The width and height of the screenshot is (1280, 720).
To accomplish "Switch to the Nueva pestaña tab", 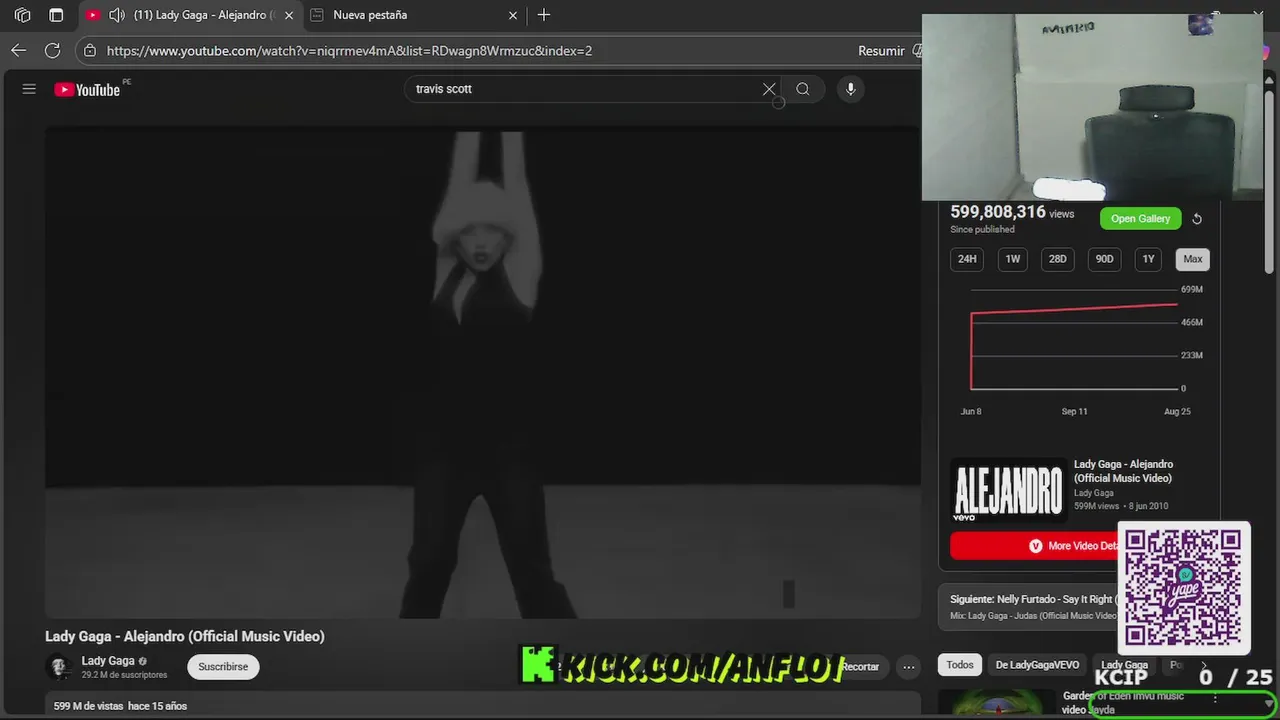I will (415, 15).
